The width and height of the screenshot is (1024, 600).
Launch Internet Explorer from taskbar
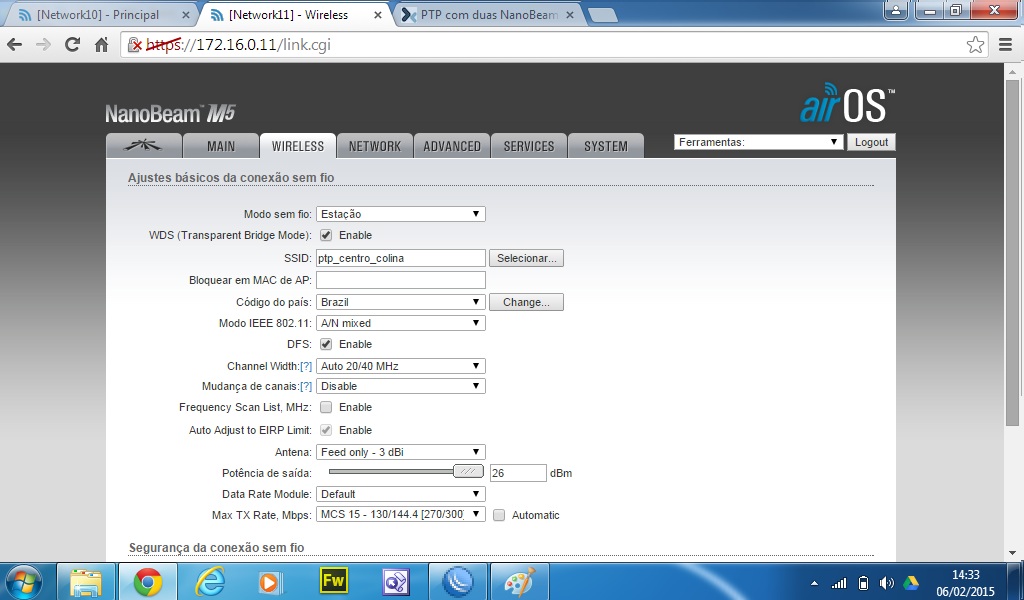210,581
